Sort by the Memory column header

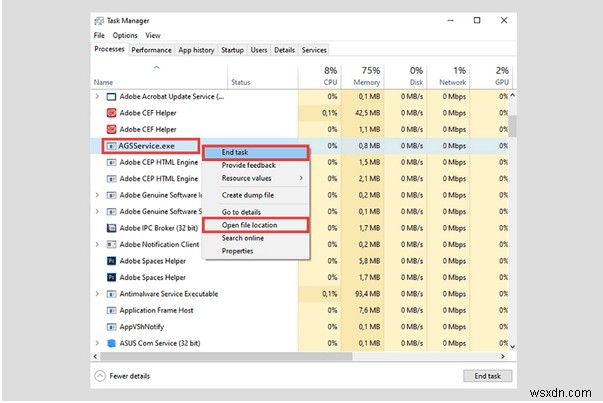tap(363, 77)
